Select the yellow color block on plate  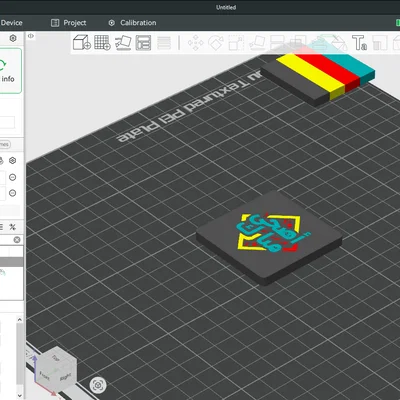pyautogui.click(x=311, y=76)
